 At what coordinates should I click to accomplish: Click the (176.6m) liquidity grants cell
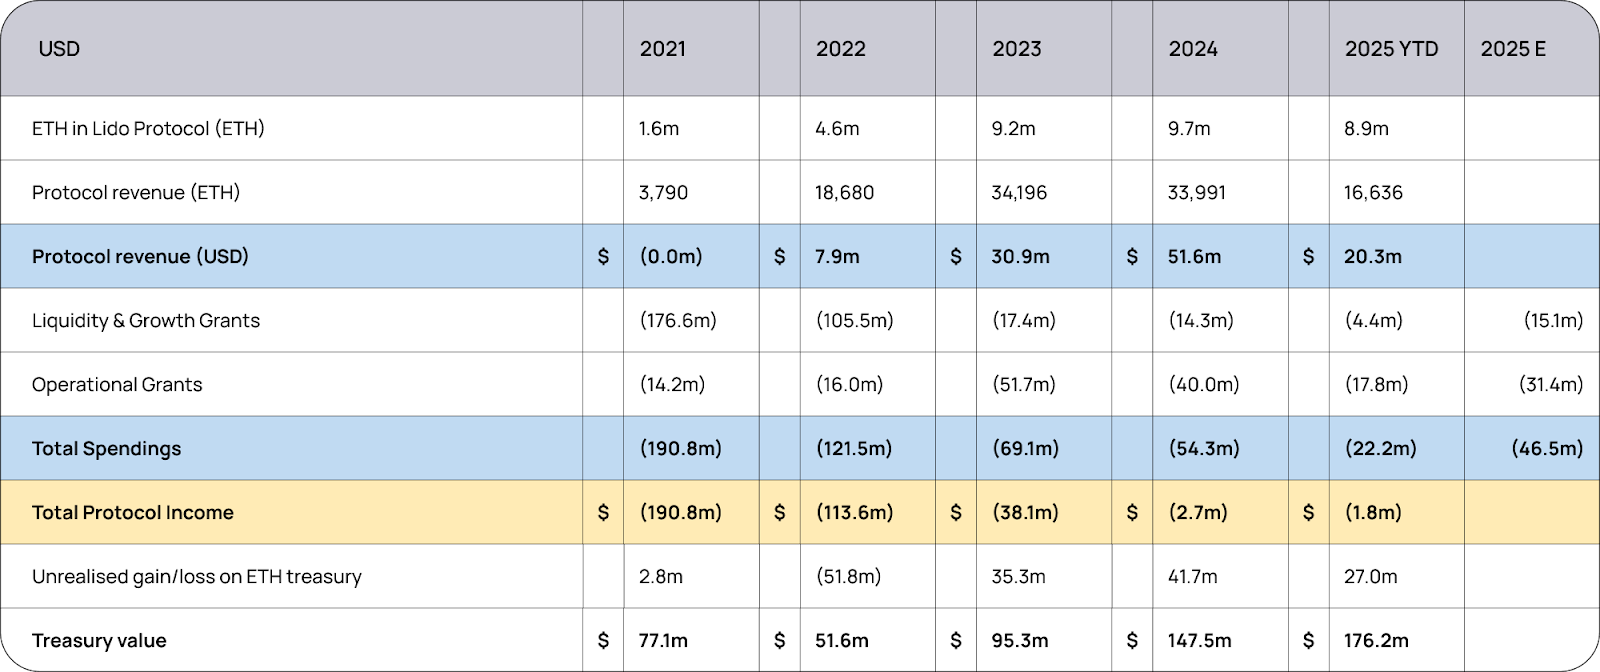click(x=678, y=320)
